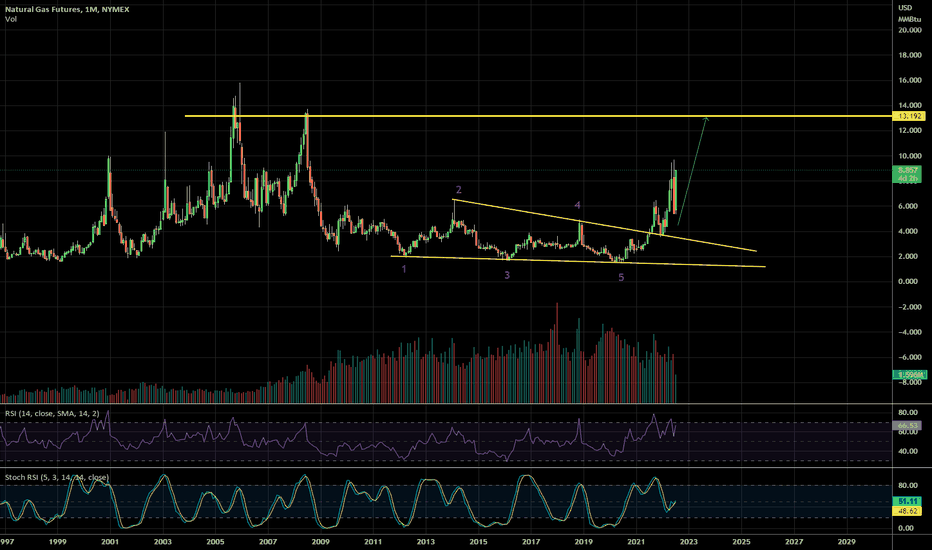Click the 1999 year on time axis
Viewport: 932px width, 550px height.
pos(58,542)
